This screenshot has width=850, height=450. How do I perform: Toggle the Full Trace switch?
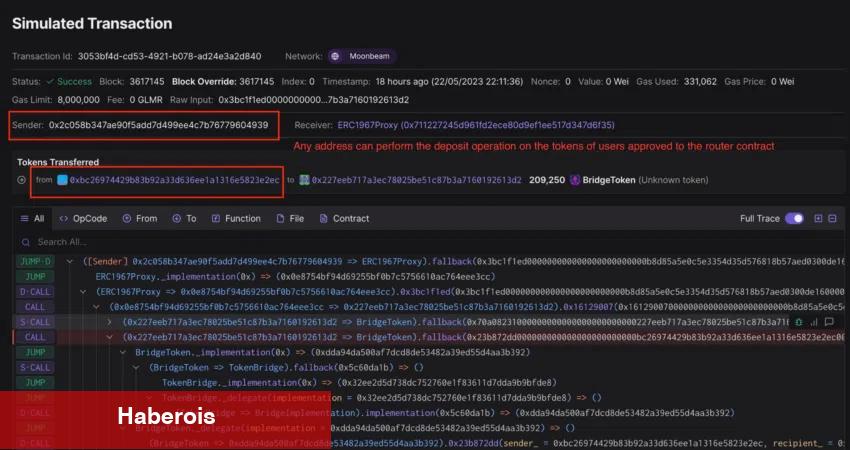[794, 218]
